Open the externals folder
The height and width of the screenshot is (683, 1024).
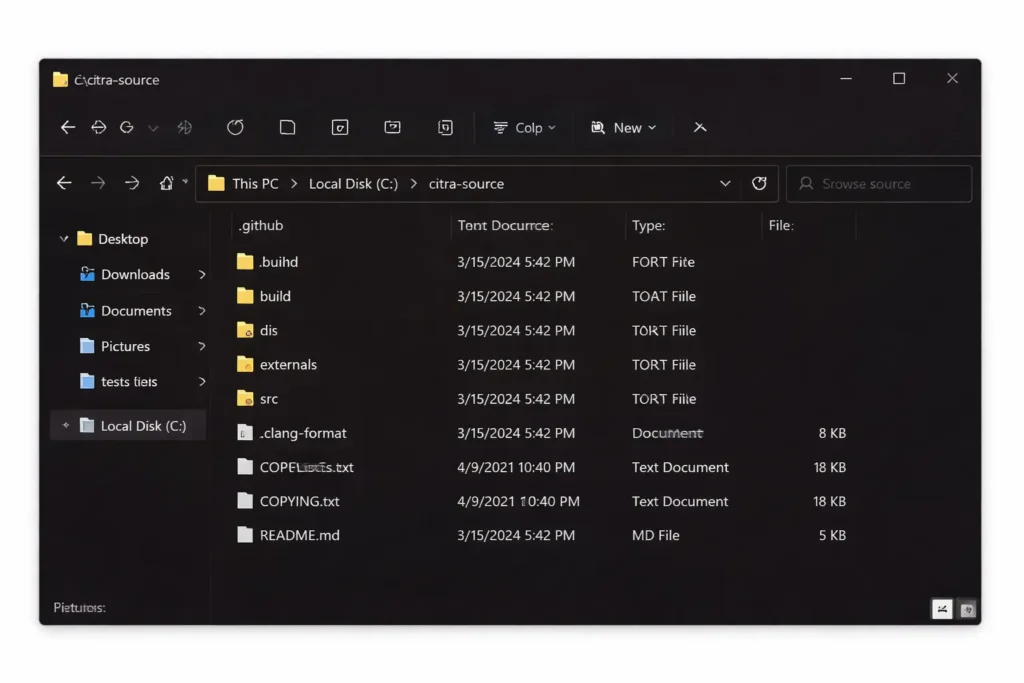287,365
